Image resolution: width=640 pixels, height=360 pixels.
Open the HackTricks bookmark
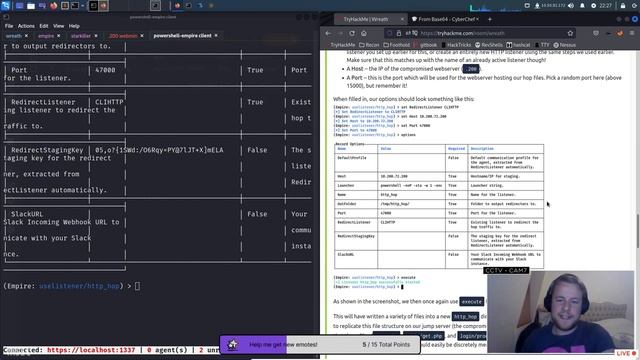click(x=456, y=45)
